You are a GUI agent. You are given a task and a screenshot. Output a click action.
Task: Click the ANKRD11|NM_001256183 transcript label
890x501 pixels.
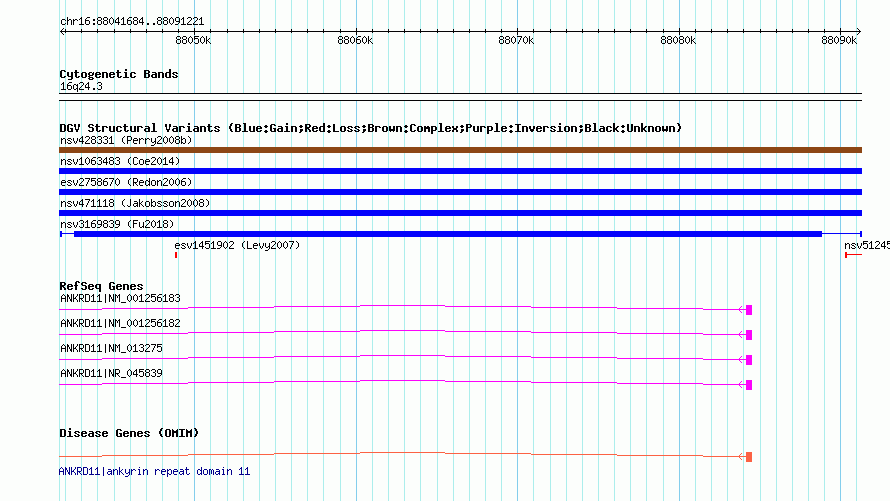click(x=120, y=298)
